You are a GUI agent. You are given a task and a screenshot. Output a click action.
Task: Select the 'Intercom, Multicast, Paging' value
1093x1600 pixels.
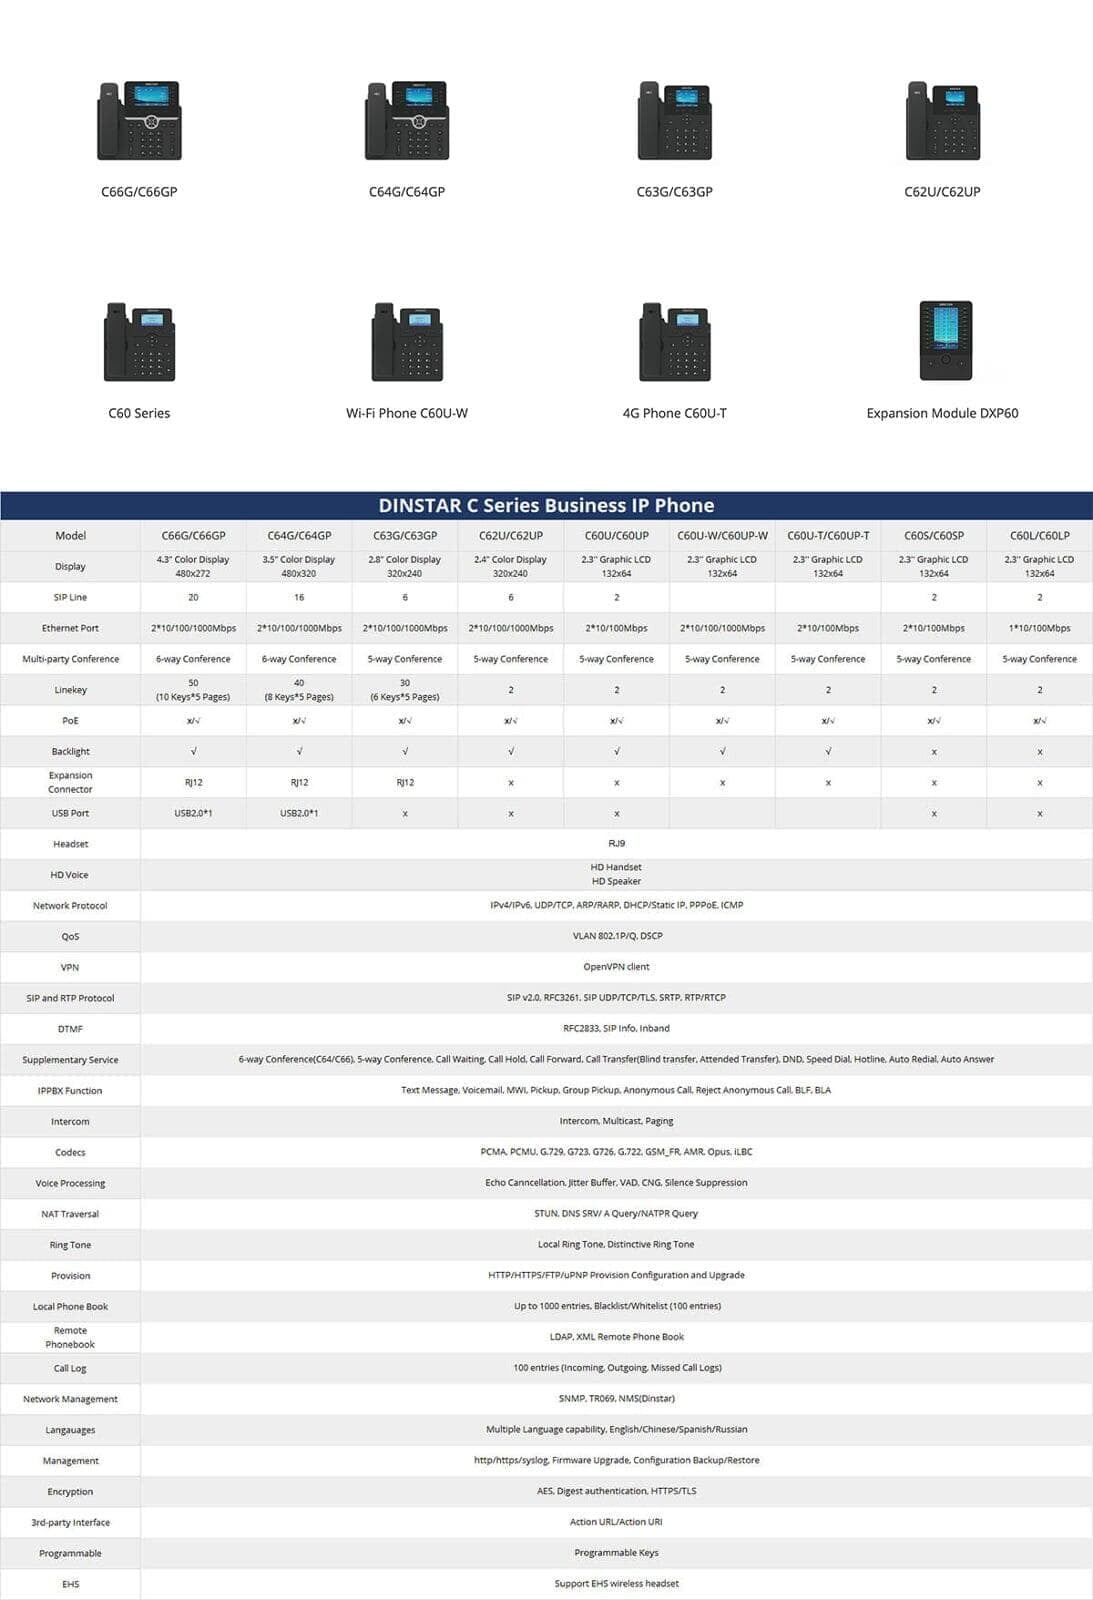pyautogui.click(x=617, y=1121)
